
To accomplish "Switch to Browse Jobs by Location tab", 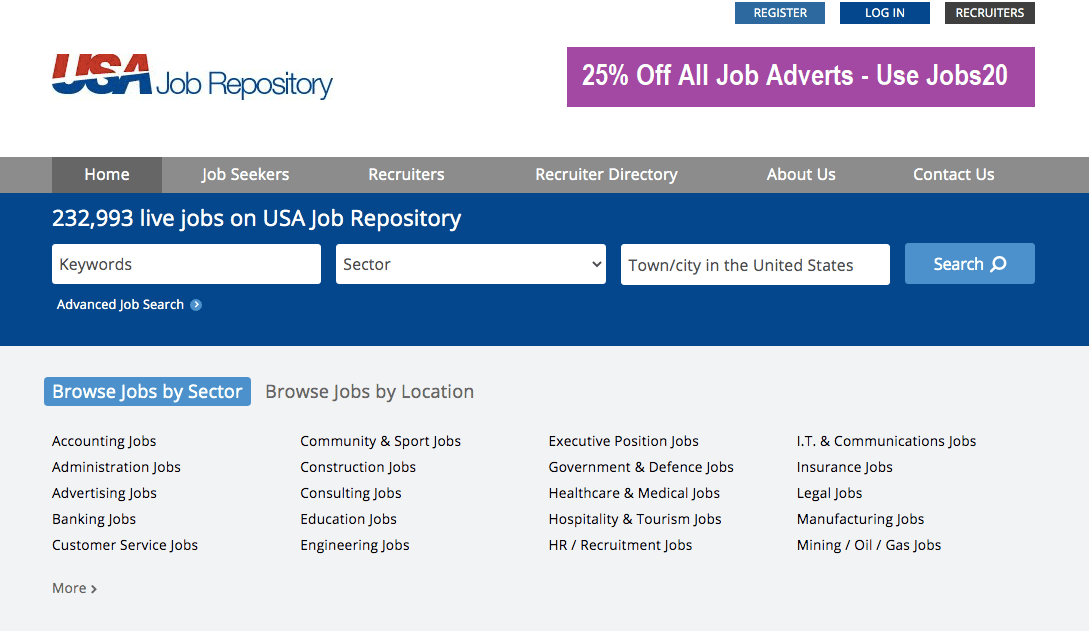I will pyautogui.click(x=369, y=392).
